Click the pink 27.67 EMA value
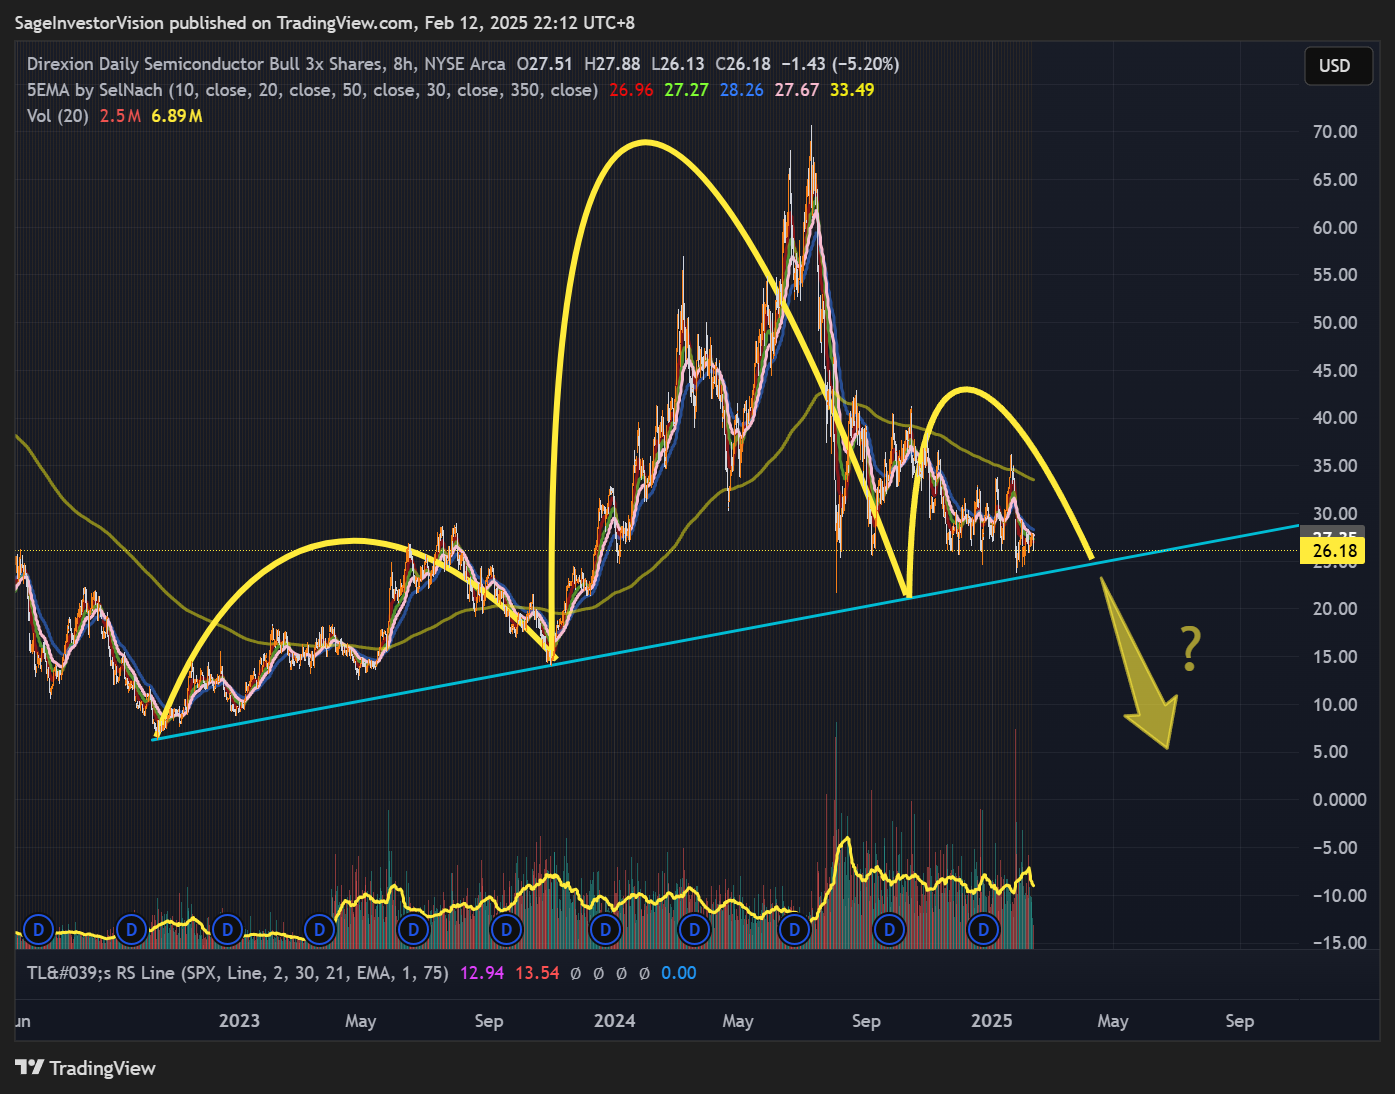 click(x=797, y=90)
